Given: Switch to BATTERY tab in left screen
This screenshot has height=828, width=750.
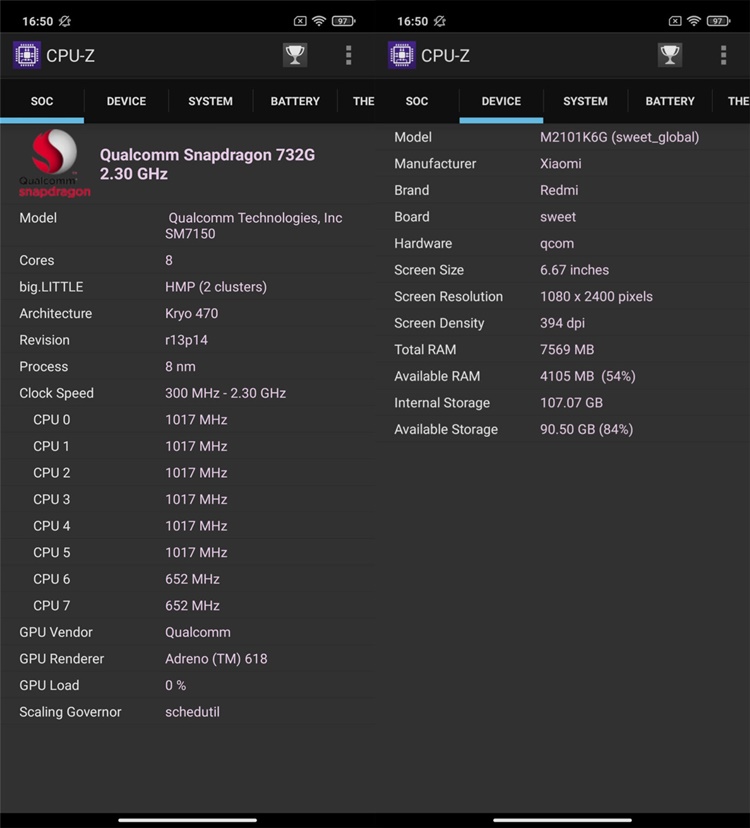Looking at the screenshot, I should click(x=295, y=101).
